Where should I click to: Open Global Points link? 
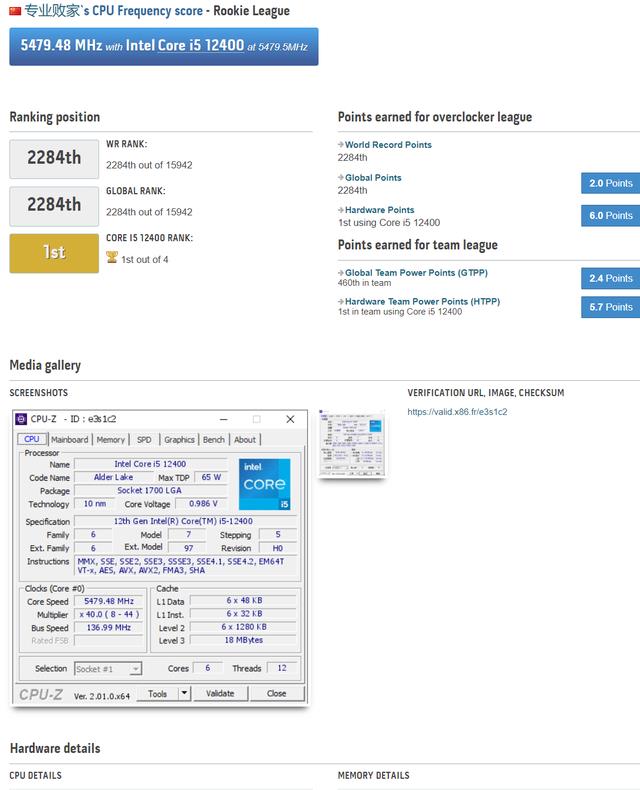pos(373,177)
